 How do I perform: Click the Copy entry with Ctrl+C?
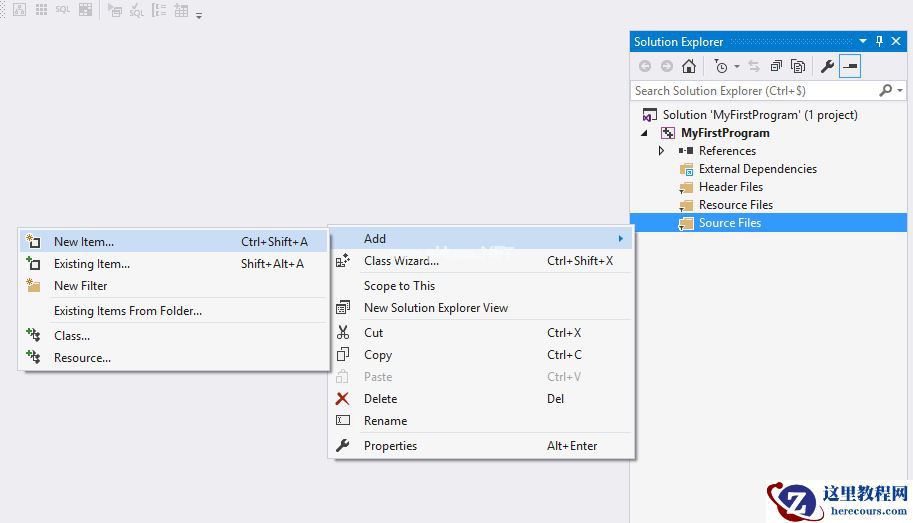[x=481, y=355]
